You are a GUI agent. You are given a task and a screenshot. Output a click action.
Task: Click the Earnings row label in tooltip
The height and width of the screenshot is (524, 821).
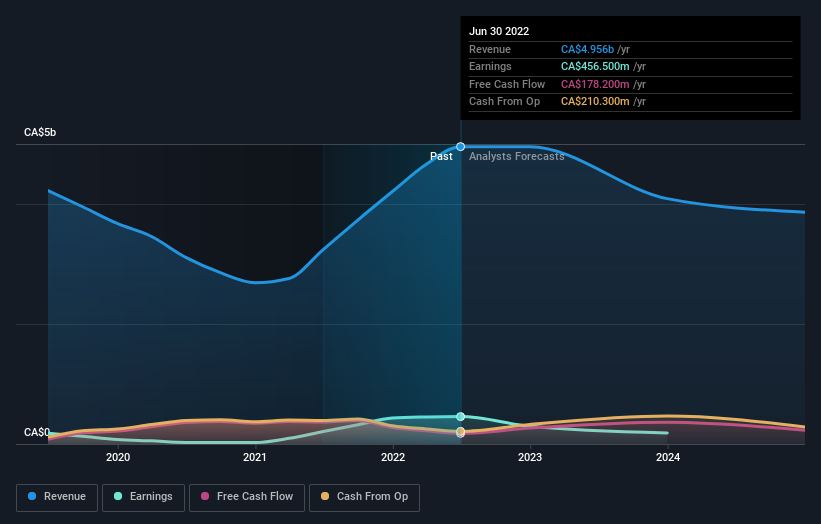click(490, 66)
